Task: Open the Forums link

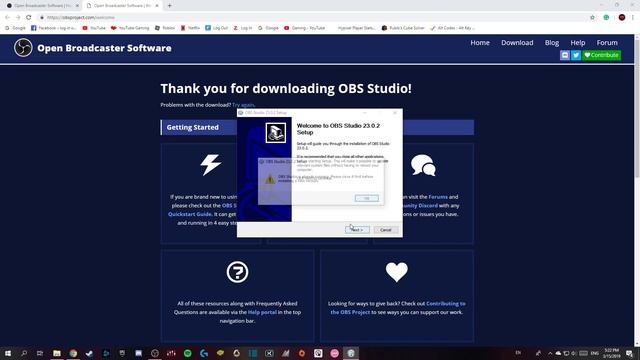Action: (438, 197)
